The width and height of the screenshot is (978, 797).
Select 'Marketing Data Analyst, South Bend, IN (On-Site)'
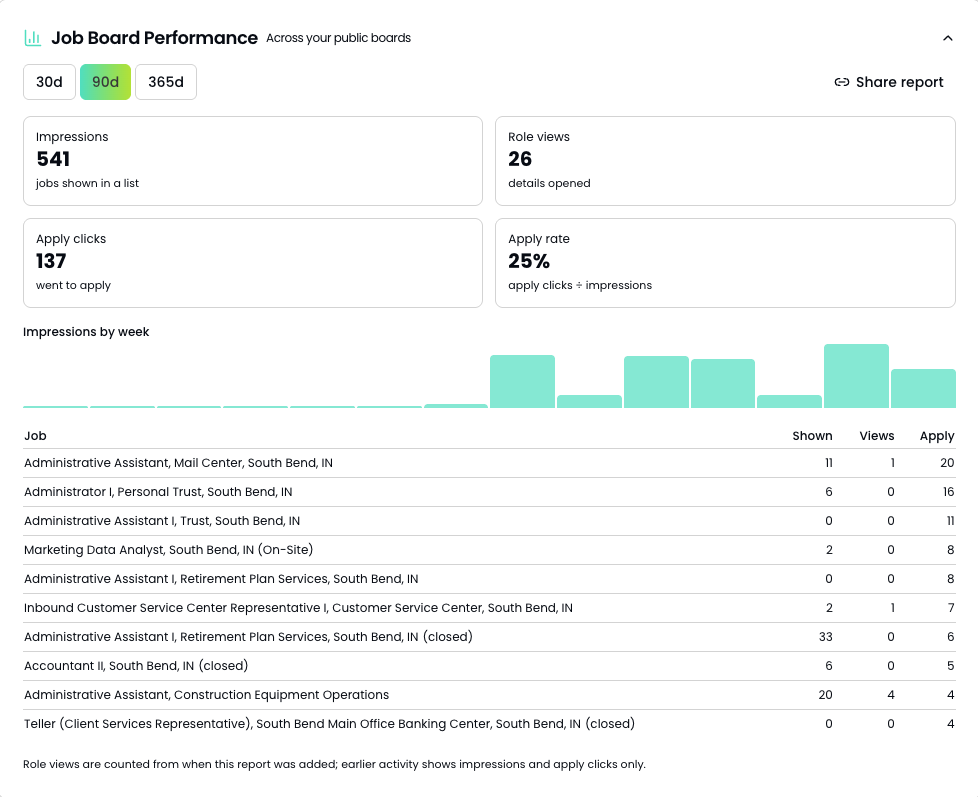(x=489, y=550)
